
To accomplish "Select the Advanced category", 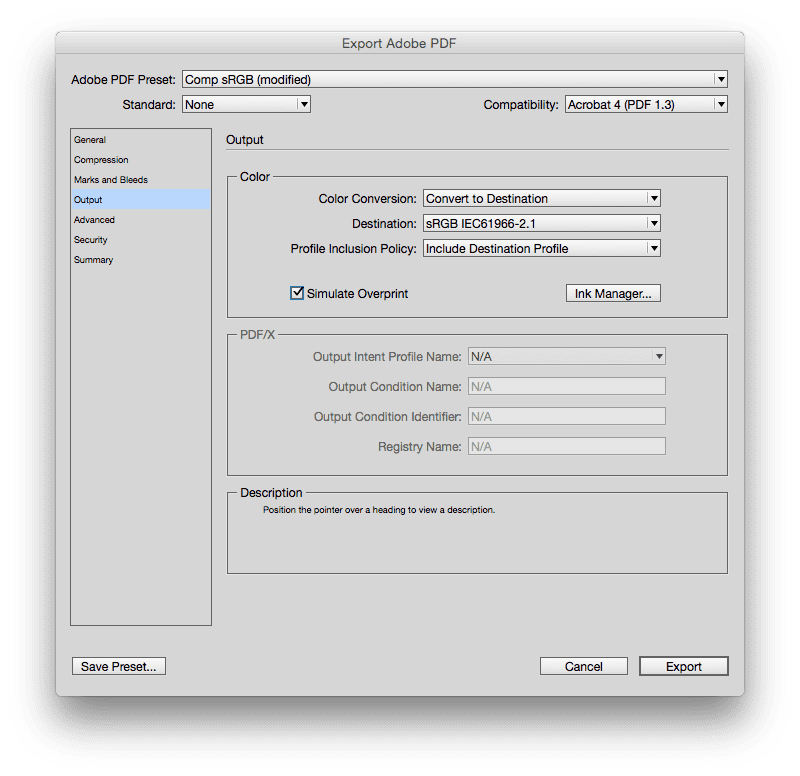I will [x=141, y=220].
